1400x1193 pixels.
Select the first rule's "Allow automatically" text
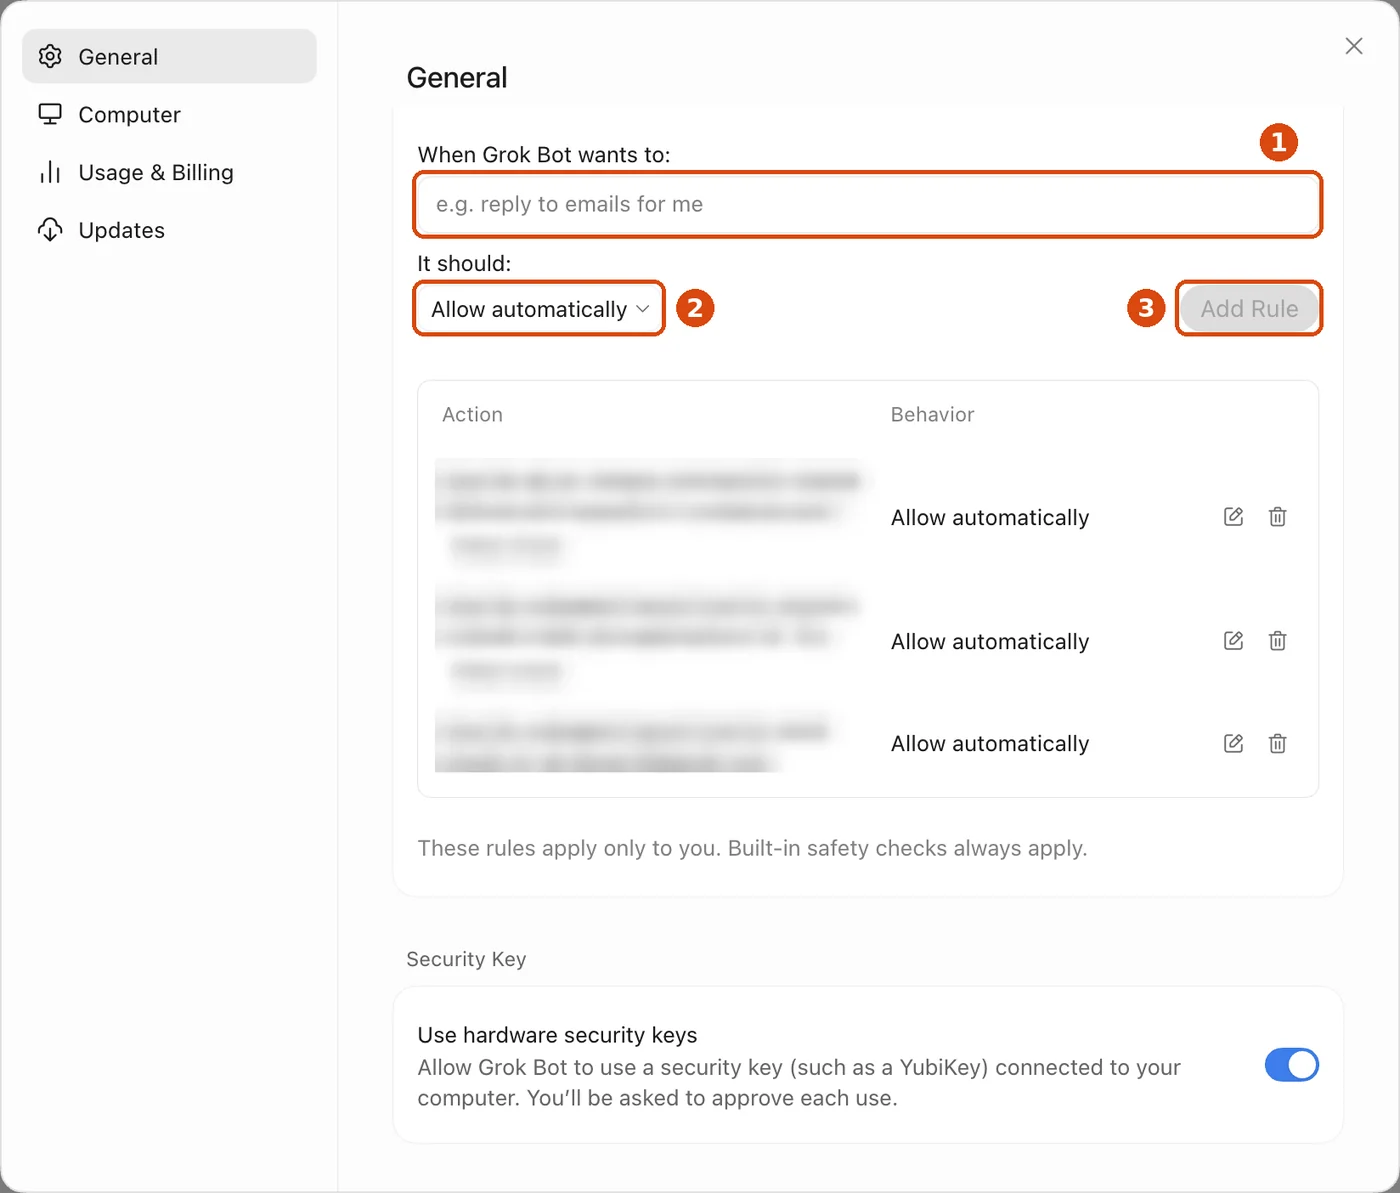(x=990, y=518)
